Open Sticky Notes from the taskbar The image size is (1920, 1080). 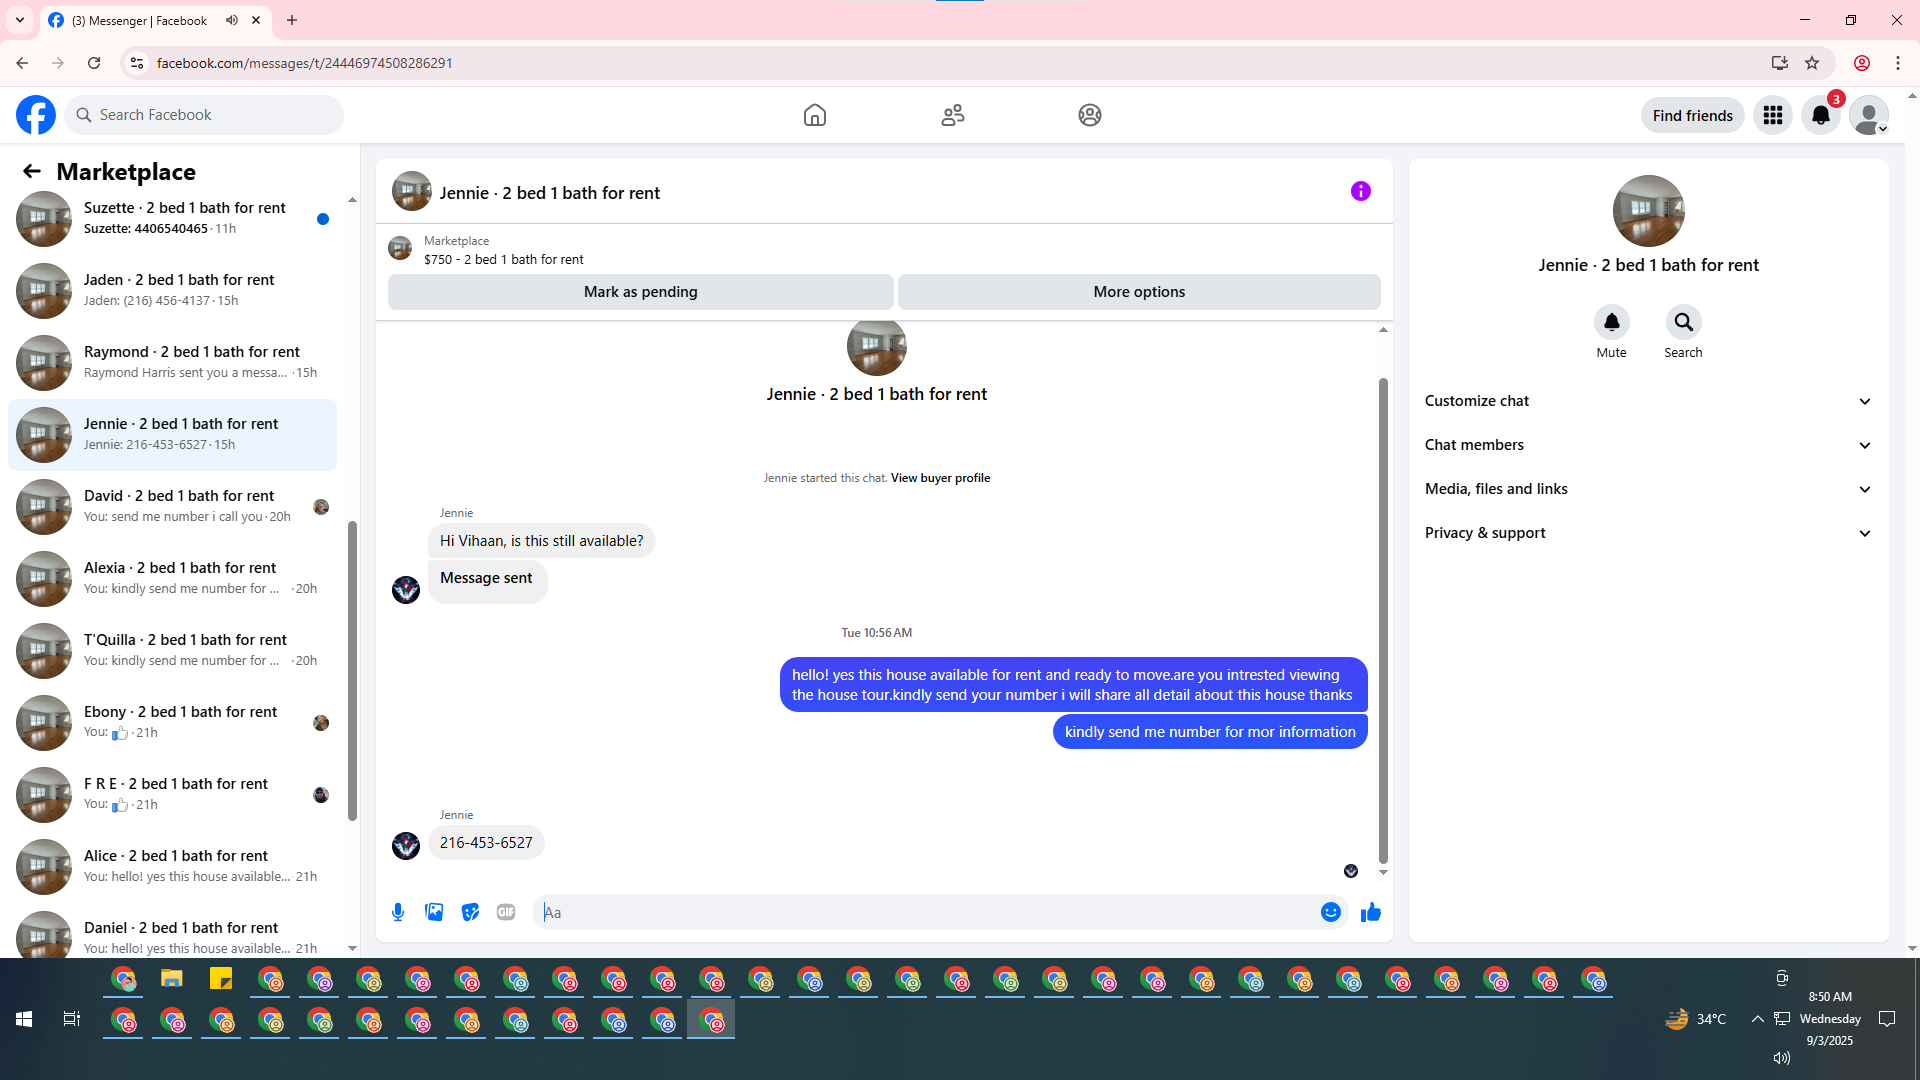point(221,979)
